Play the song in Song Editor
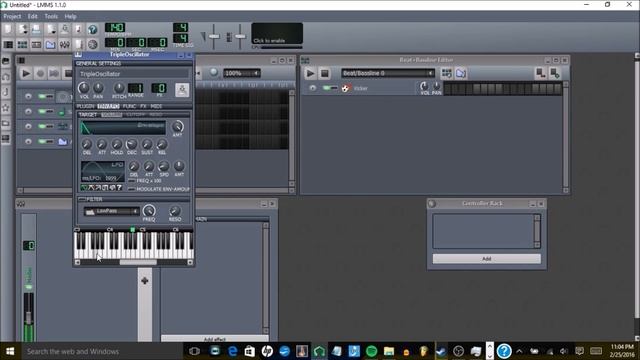640x360 pixels. point(26,73)
